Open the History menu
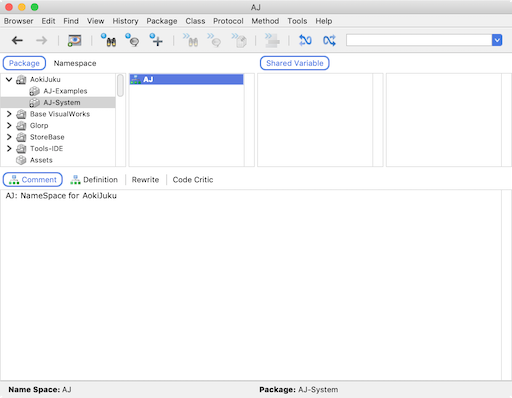Viewport: 512px width, 398px height. [125, 21]
